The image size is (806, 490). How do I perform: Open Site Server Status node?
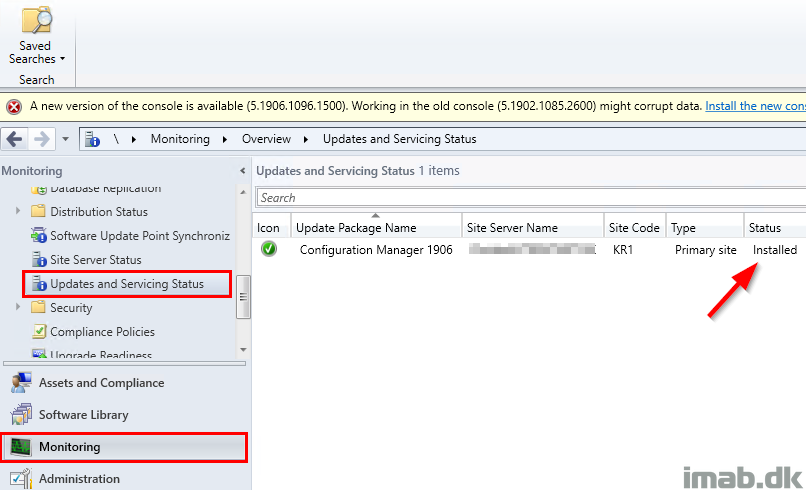[x=96, y=260]
